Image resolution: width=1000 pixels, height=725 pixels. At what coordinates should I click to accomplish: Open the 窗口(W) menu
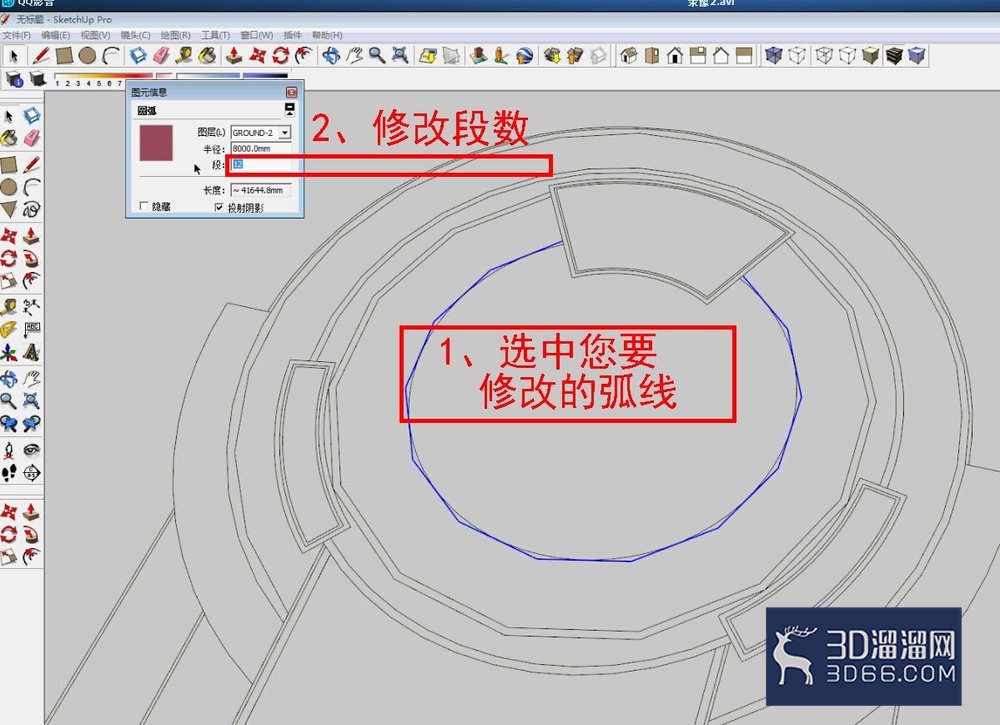point(256,35)
